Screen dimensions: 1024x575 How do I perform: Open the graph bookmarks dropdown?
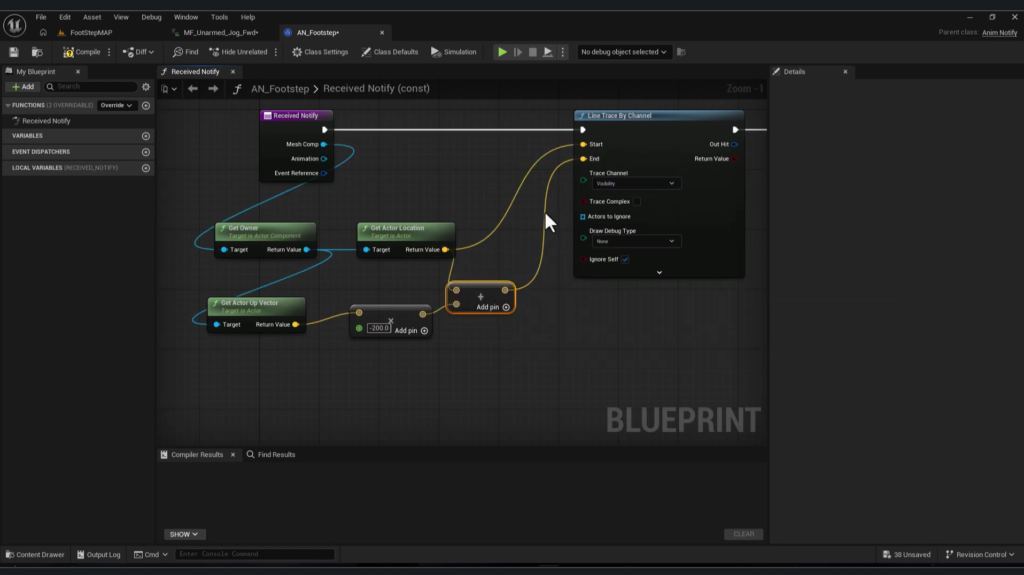(169, 89)
